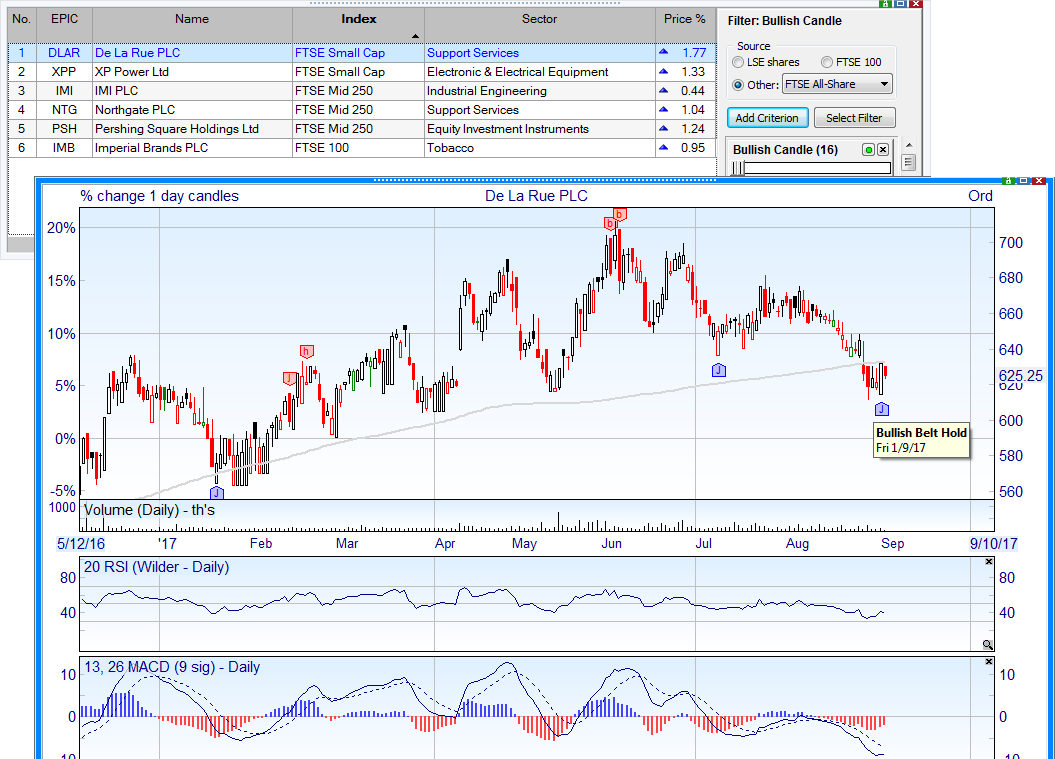Click the up arrow in the IMI PLC row

[x=663, y=90]
